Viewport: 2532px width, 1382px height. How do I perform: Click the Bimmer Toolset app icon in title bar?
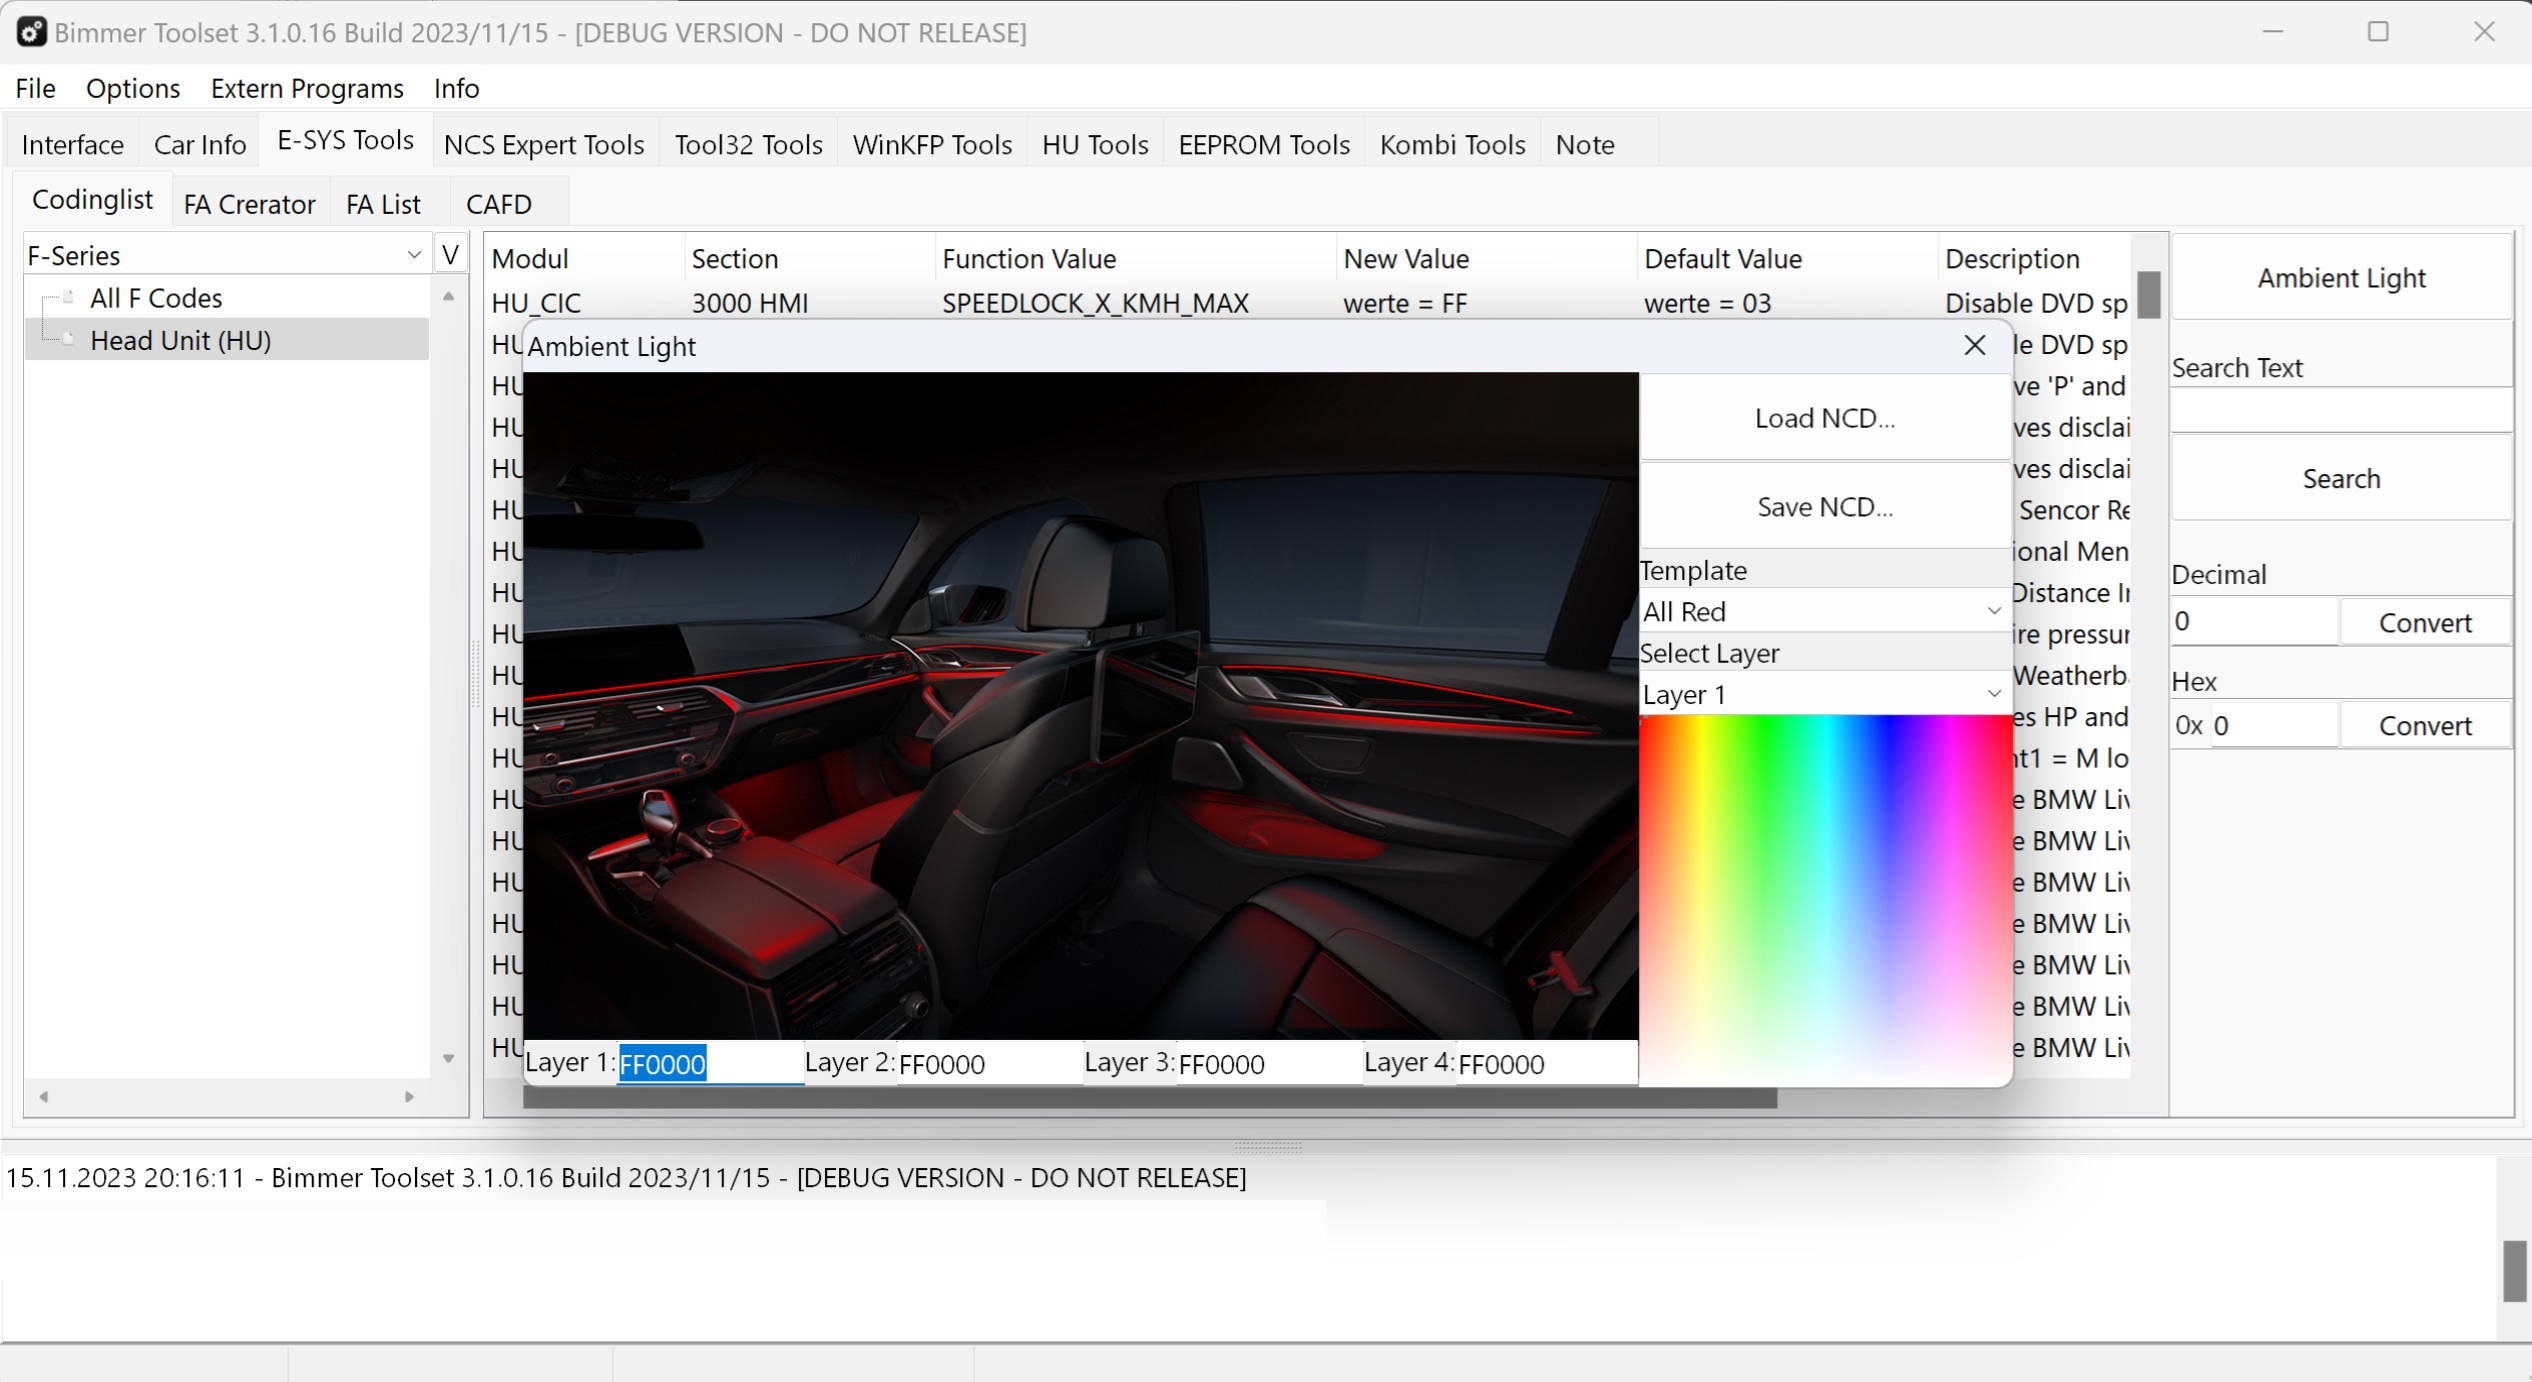[31, 32]
